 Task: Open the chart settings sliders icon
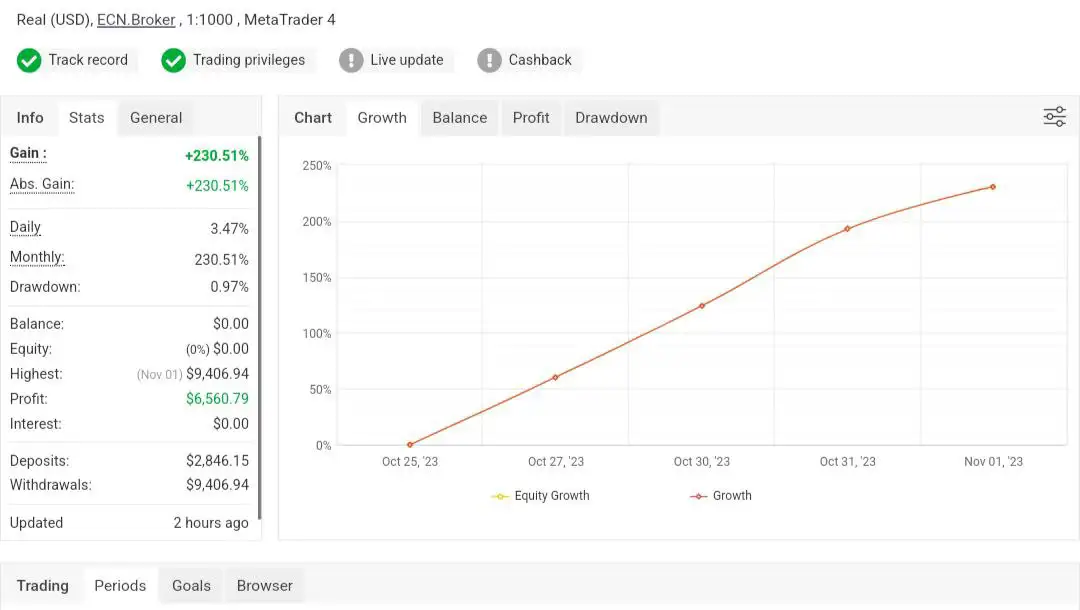tap(1054, 117)
